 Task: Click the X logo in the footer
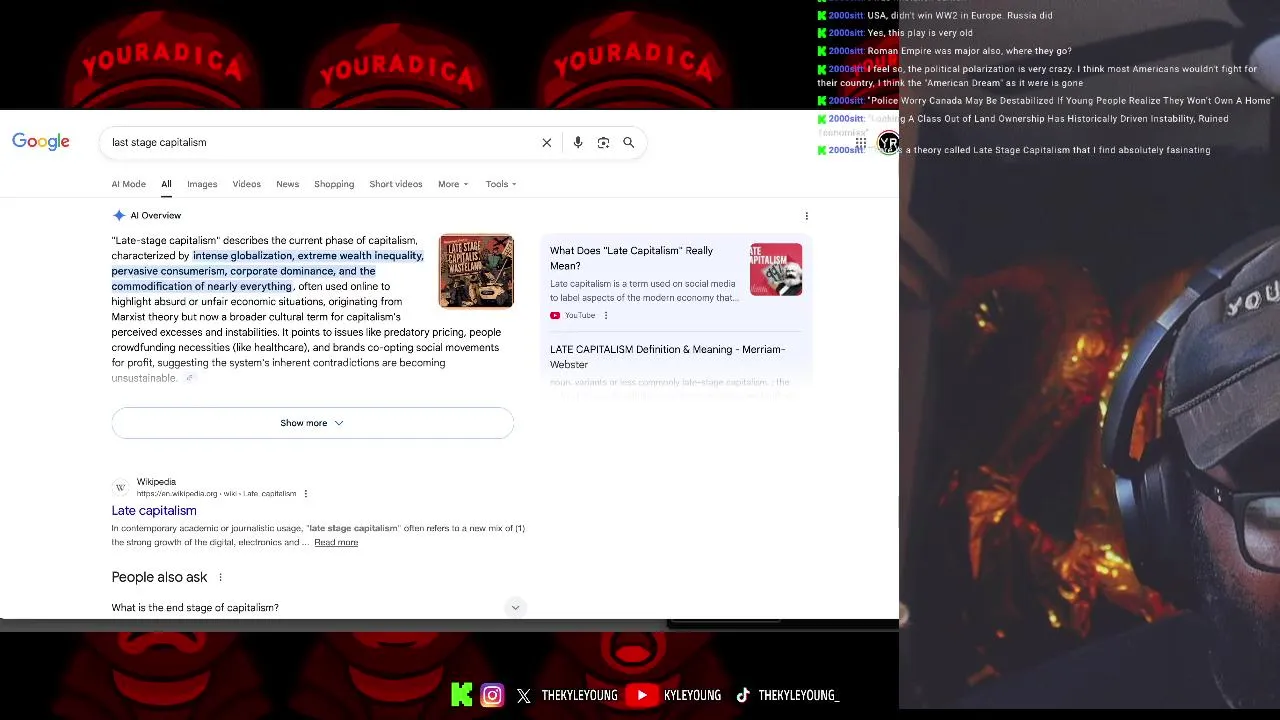click(x=524, y=696)
